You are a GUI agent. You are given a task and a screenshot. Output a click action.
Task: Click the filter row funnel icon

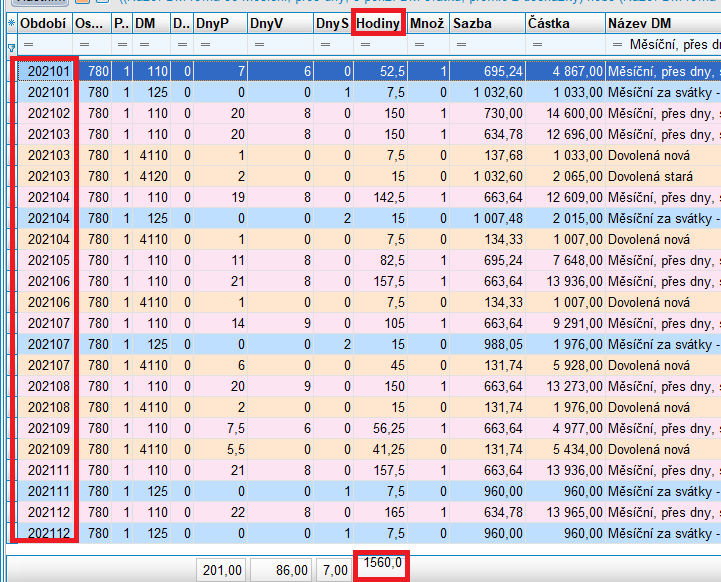[x=11, y=46]
